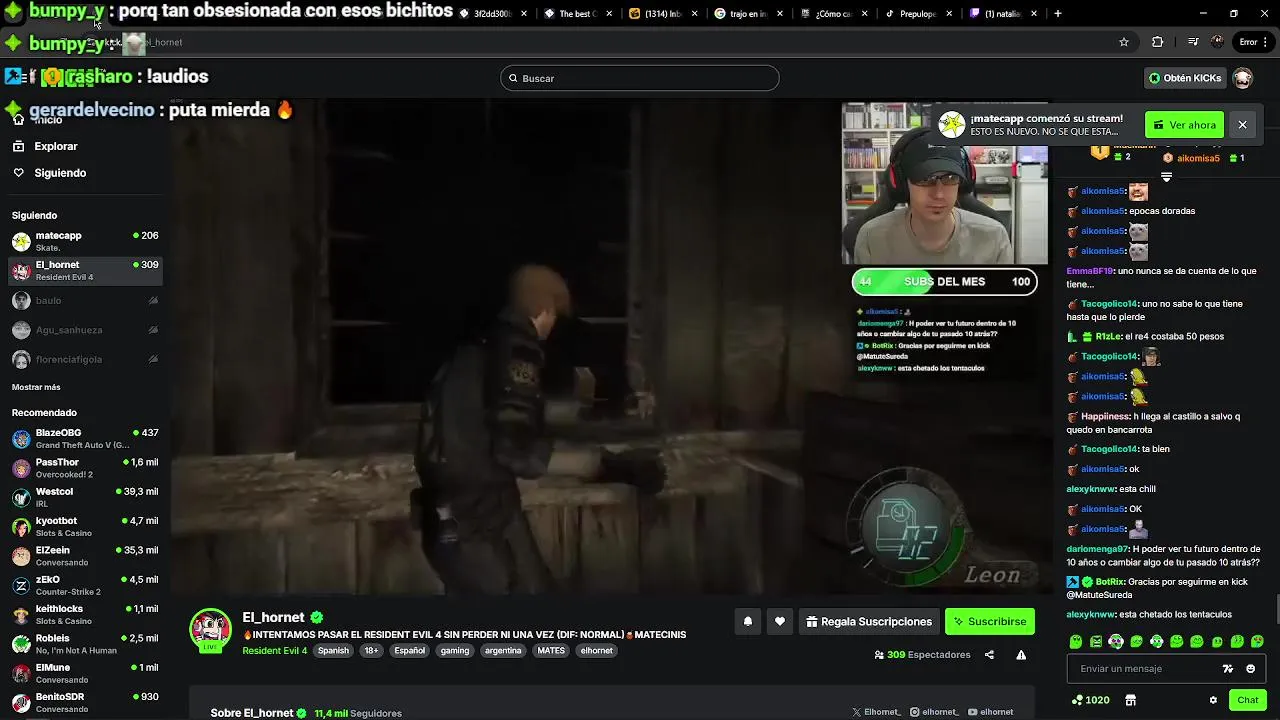
Task: Click the Suscribirse button
Action: click(x=990, y=621)
